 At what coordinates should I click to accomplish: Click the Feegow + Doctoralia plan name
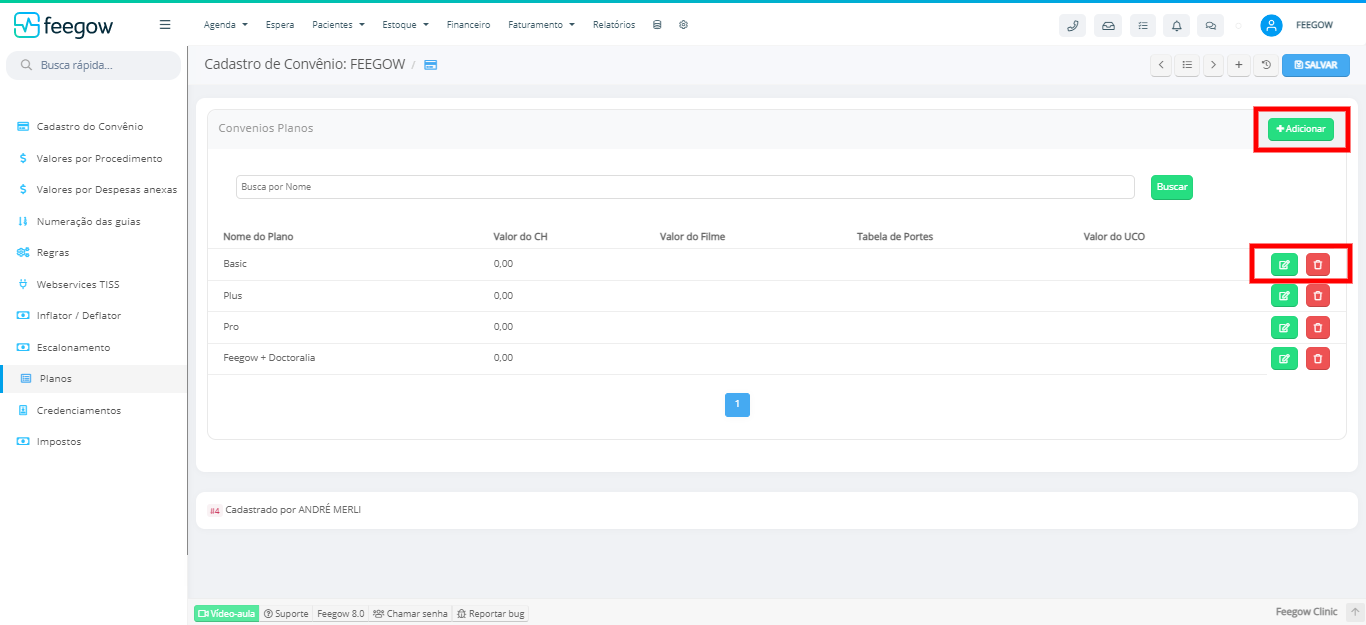coord(269,358)
